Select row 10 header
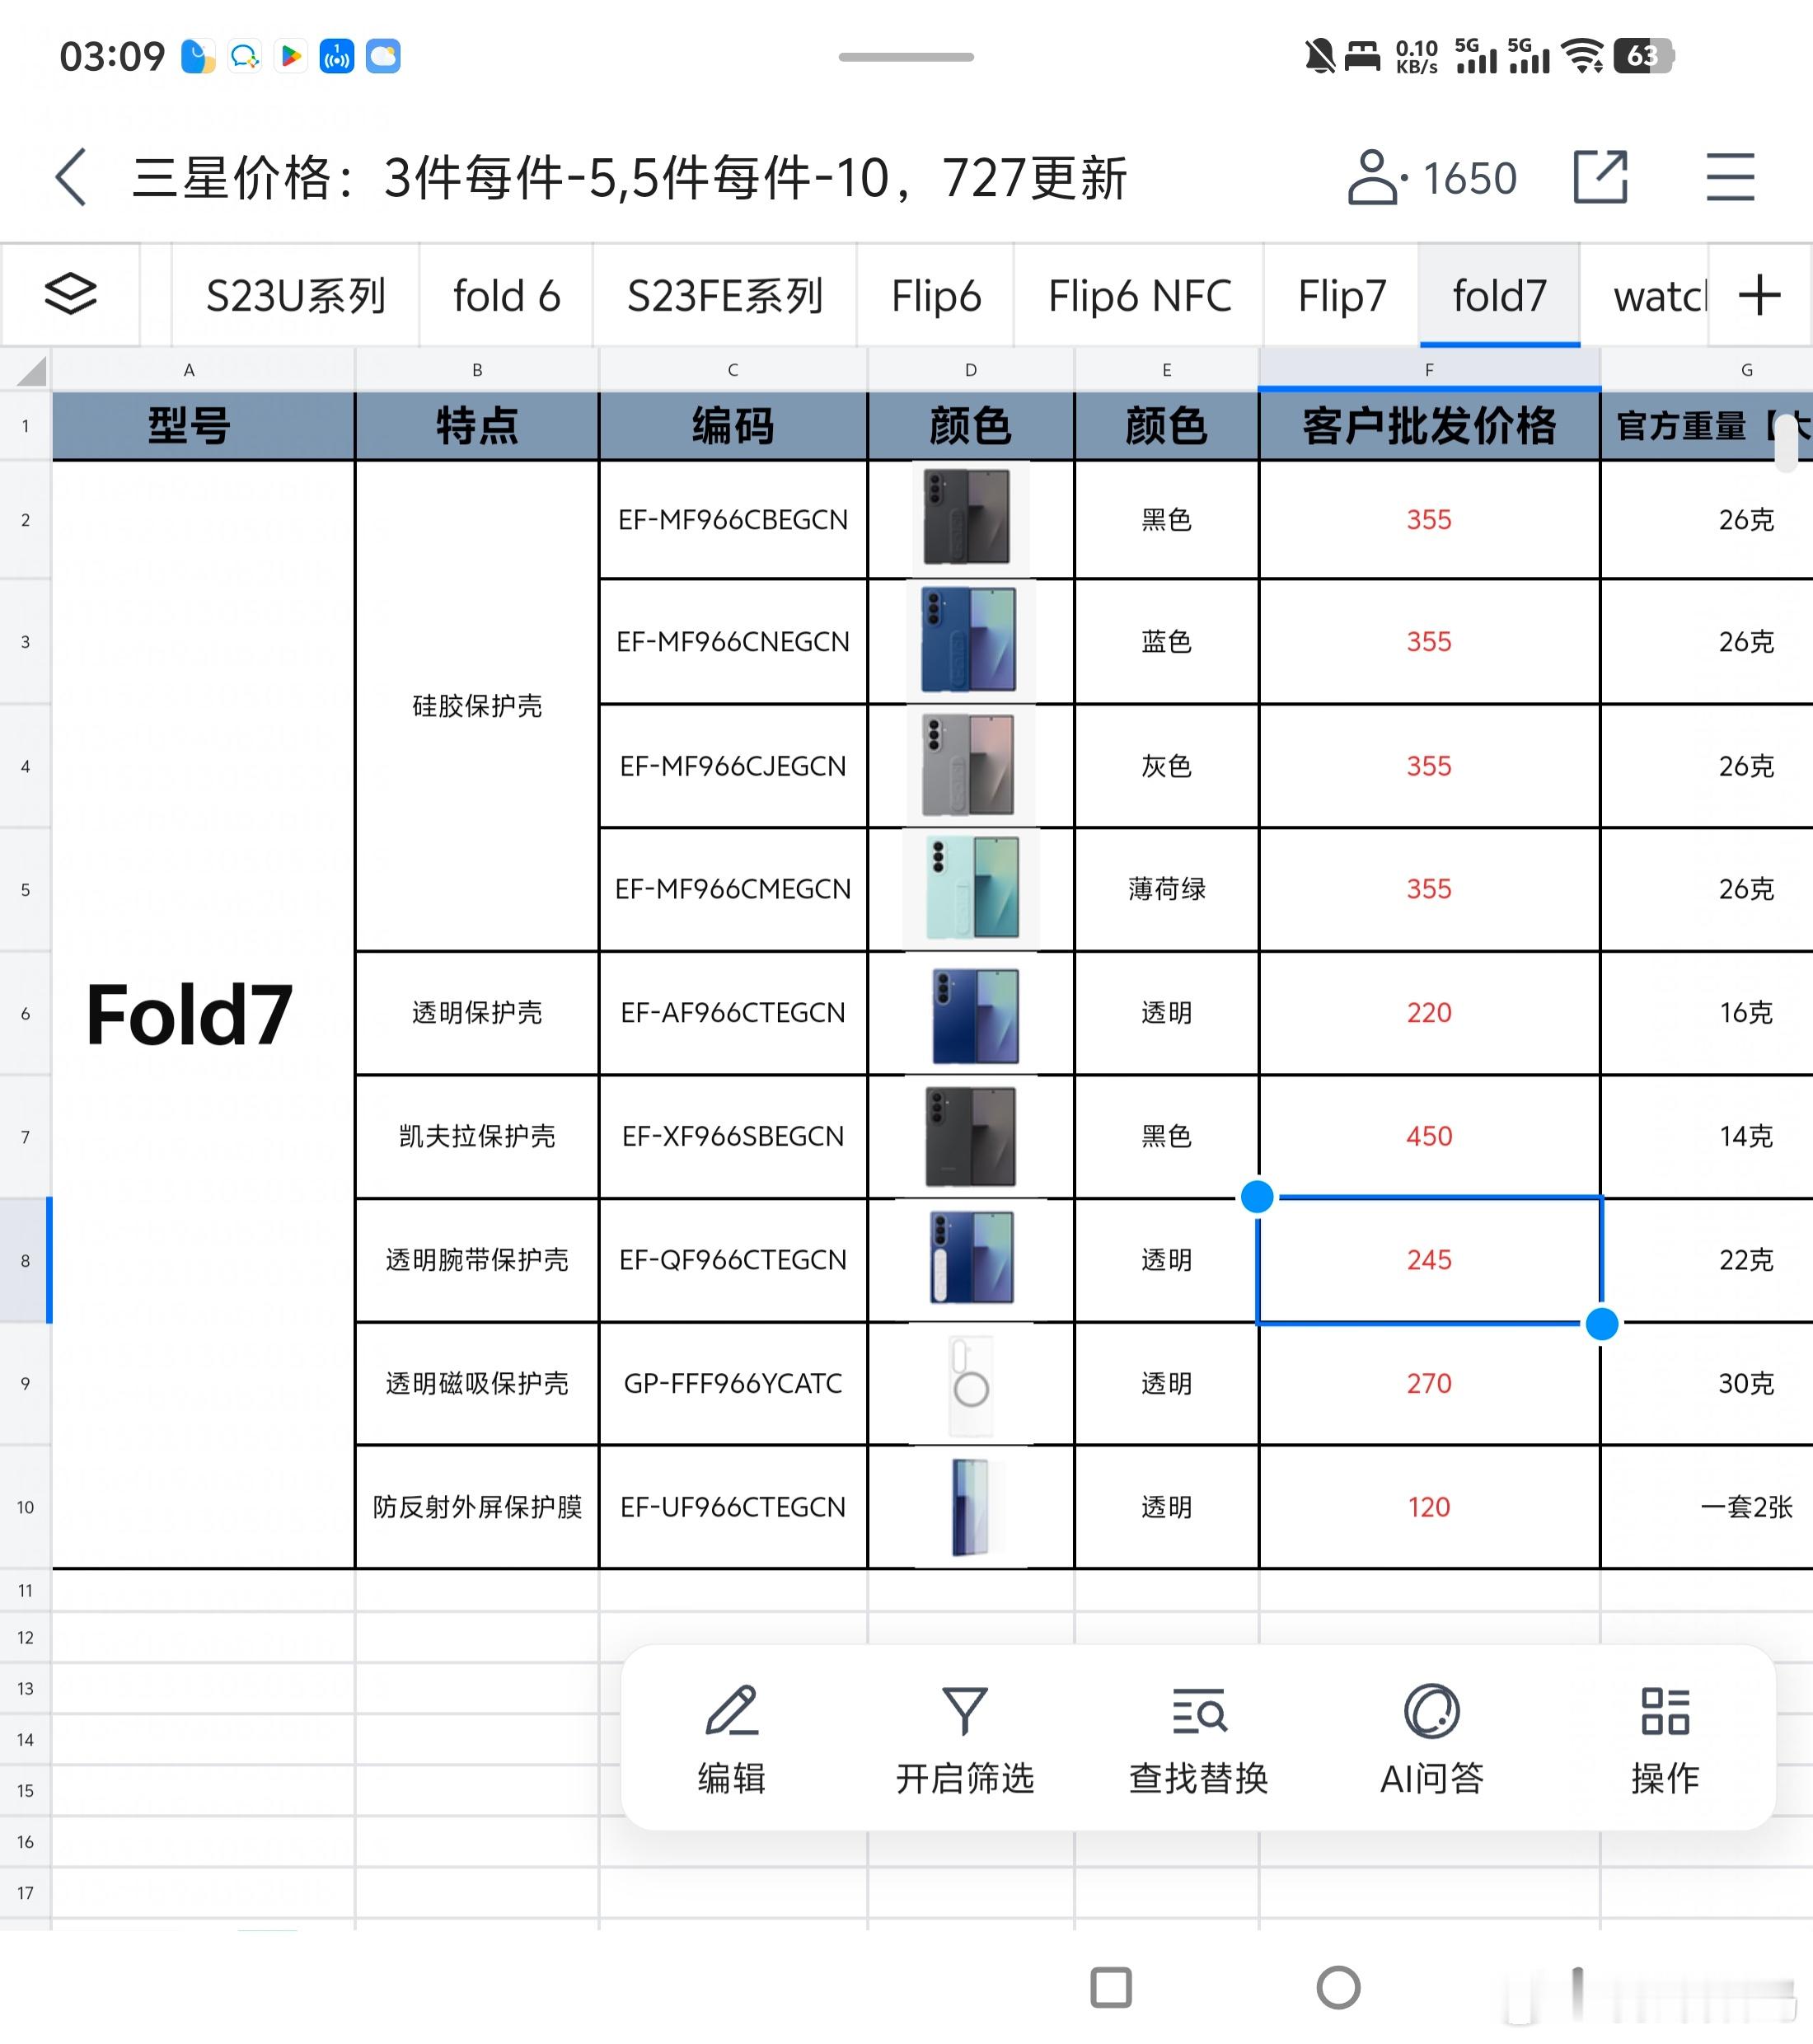The width and height of the screenshot is (1813, 2044). [26, 1507]
